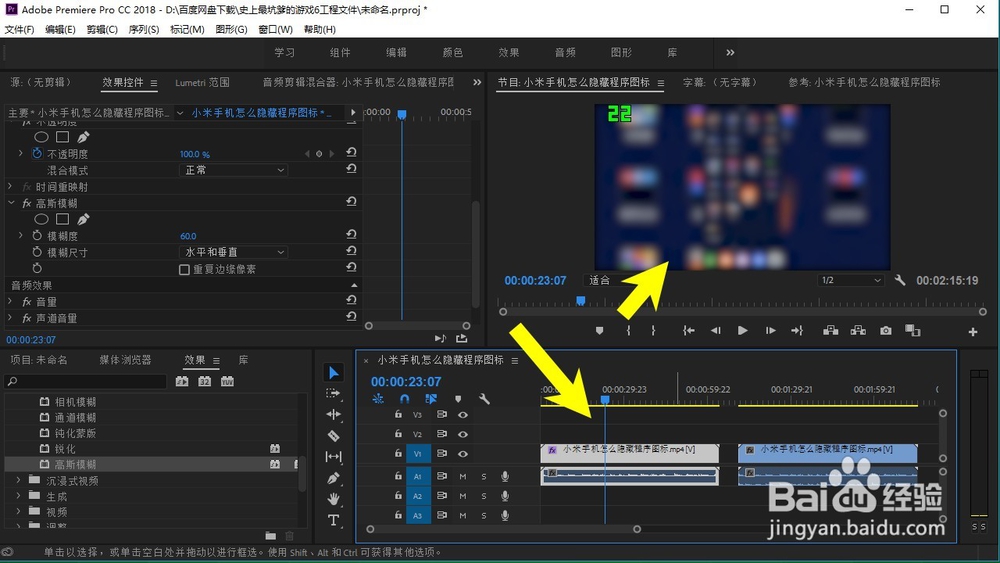The image size is (1000, 563).
Task: Select the Type tool
Action: 334,520
